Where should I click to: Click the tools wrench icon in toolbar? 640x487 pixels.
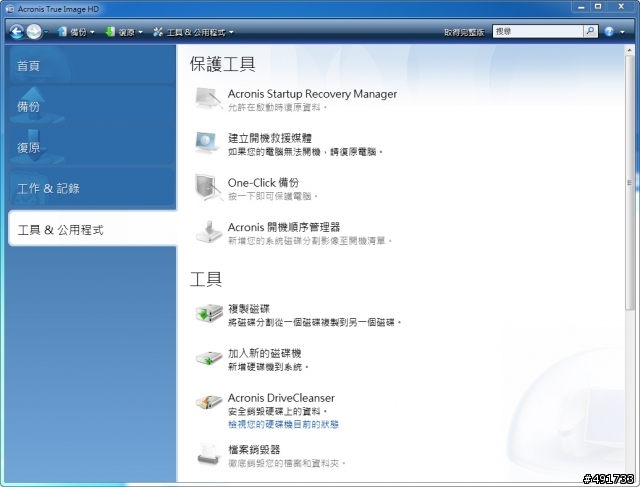pos(158,31)
